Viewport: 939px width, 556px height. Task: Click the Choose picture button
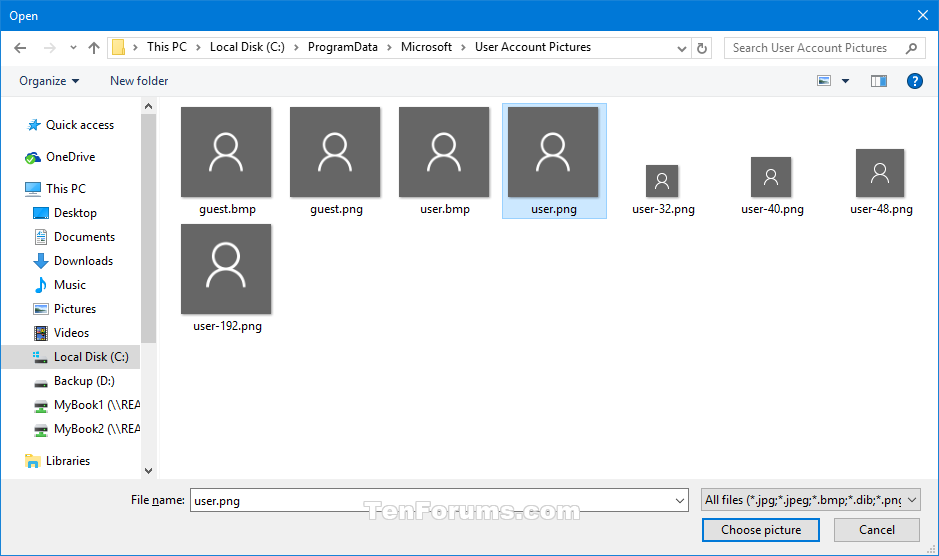[x=761, y=530]
